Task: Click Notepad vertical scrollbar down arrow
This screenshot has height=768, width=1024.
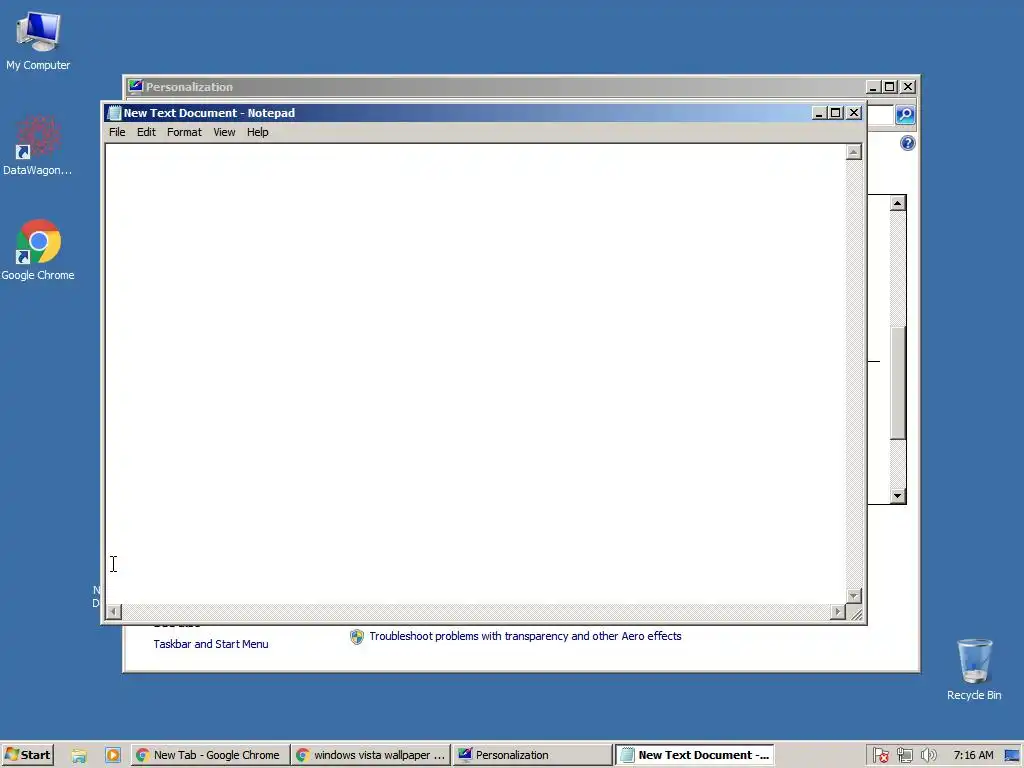Action: (854, 596)
